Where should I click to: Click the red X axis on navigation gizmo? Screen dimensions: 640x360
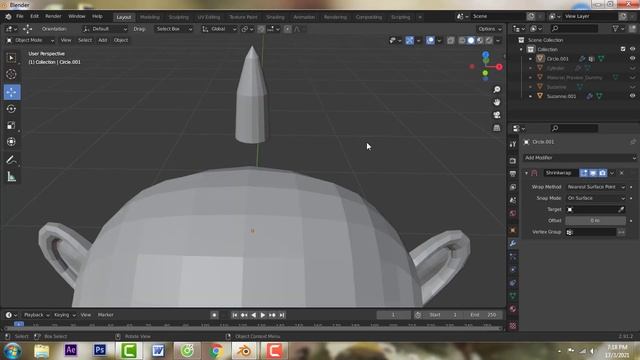point(499,67)
